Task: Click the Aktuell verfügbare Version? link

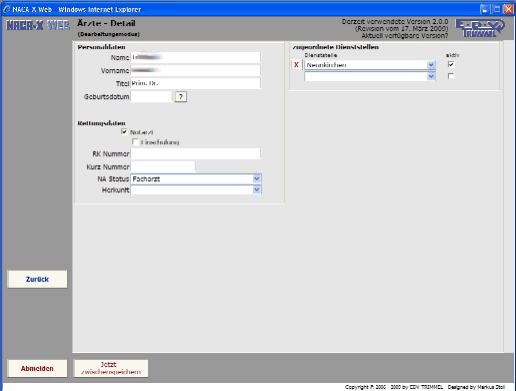Action: point(405,36)
